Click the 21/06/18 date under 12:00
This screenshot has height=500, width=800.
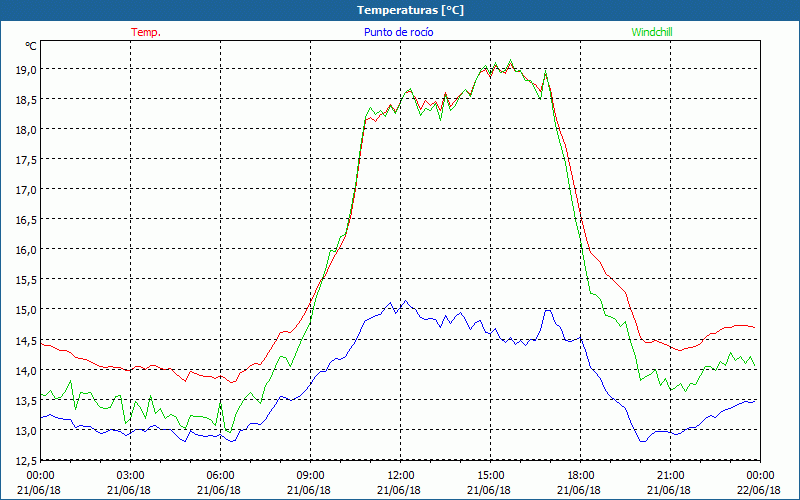point(399,490)
